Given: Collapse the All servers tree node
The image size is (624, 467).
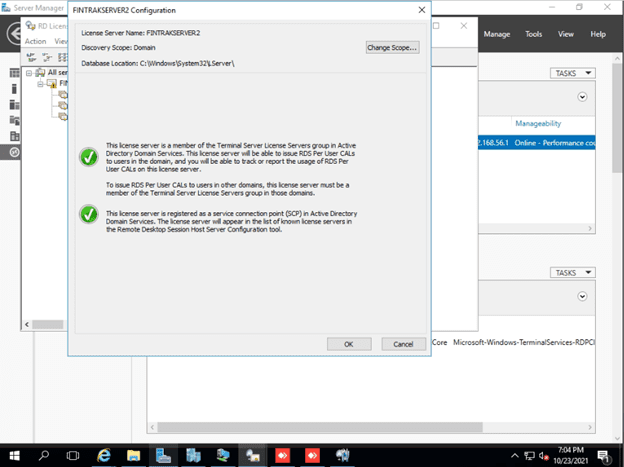Looking at the screenshot, I should tap(29, 73).
